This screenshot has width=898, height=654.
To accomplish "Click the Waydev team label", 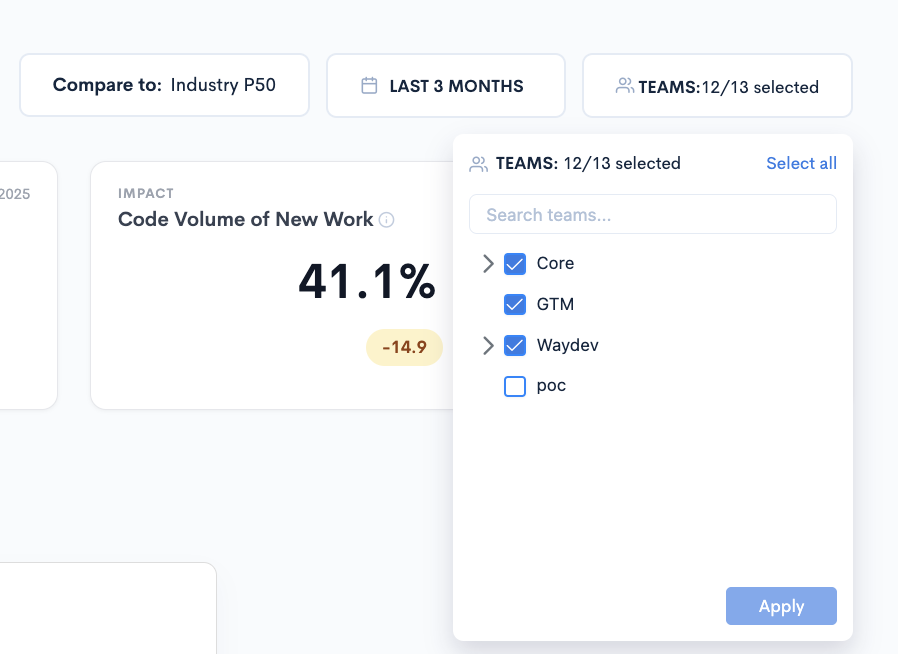I will (568, 345).
